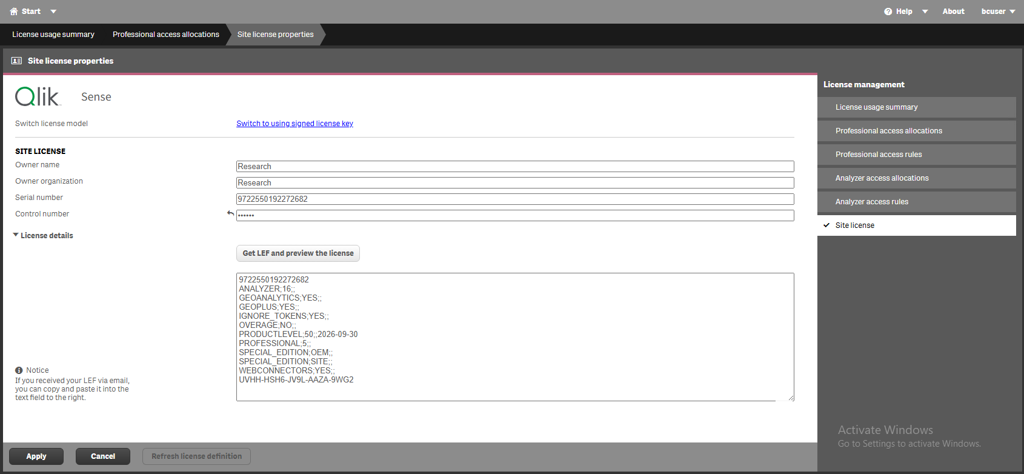Screen dimensions: 1024x474
Task: Click the Site license properties header icon
Action: [16, 61]
